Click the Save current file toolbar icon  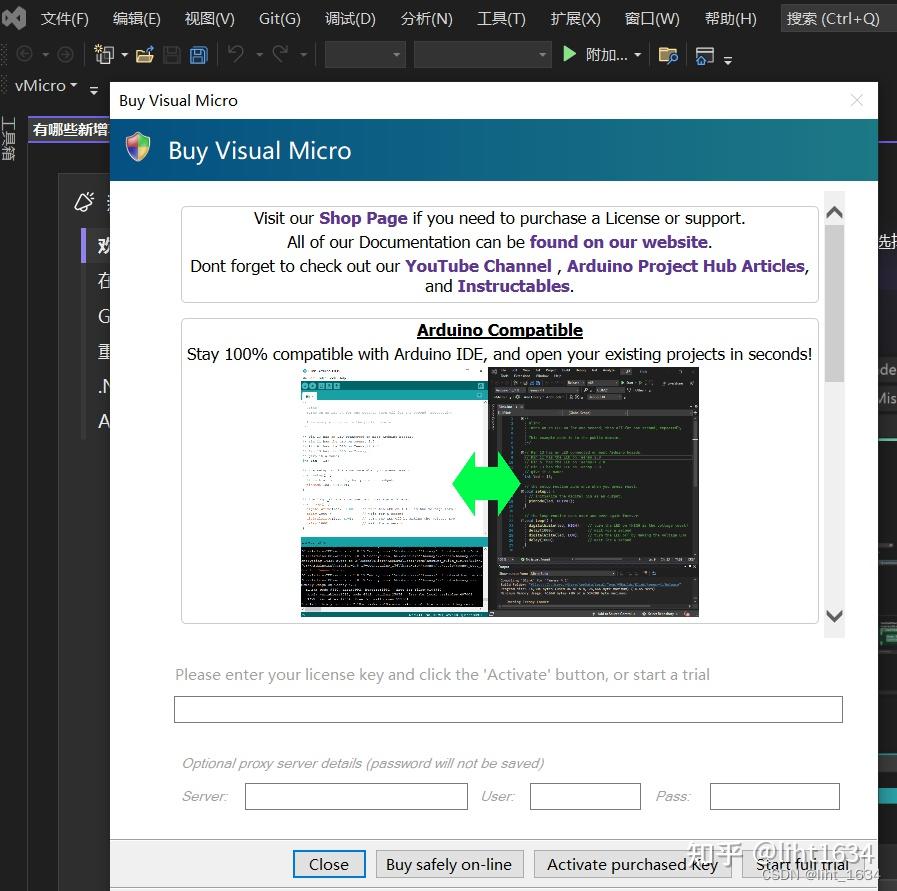171,55
